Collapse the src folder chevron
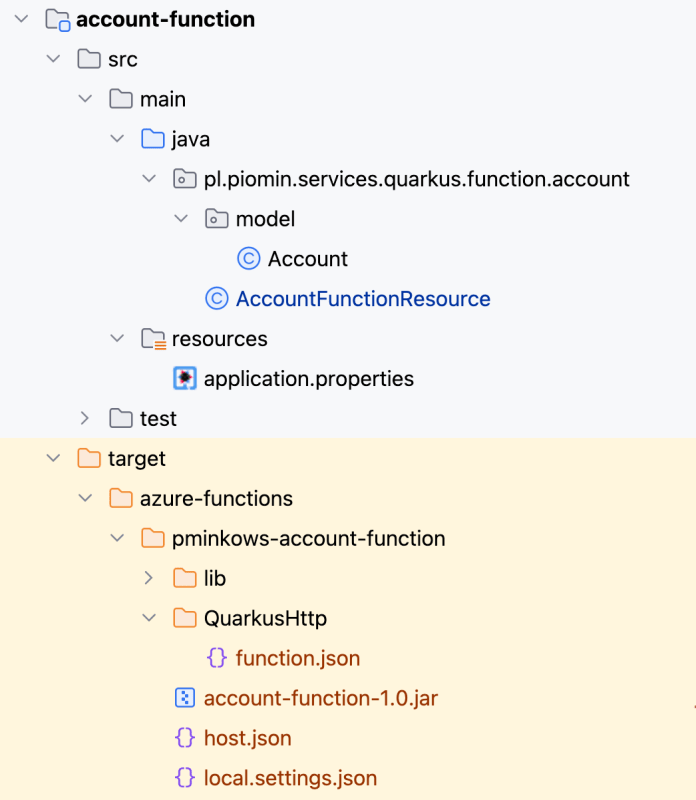Viewport: 696px width, 800px height. (x=53, y=60)
